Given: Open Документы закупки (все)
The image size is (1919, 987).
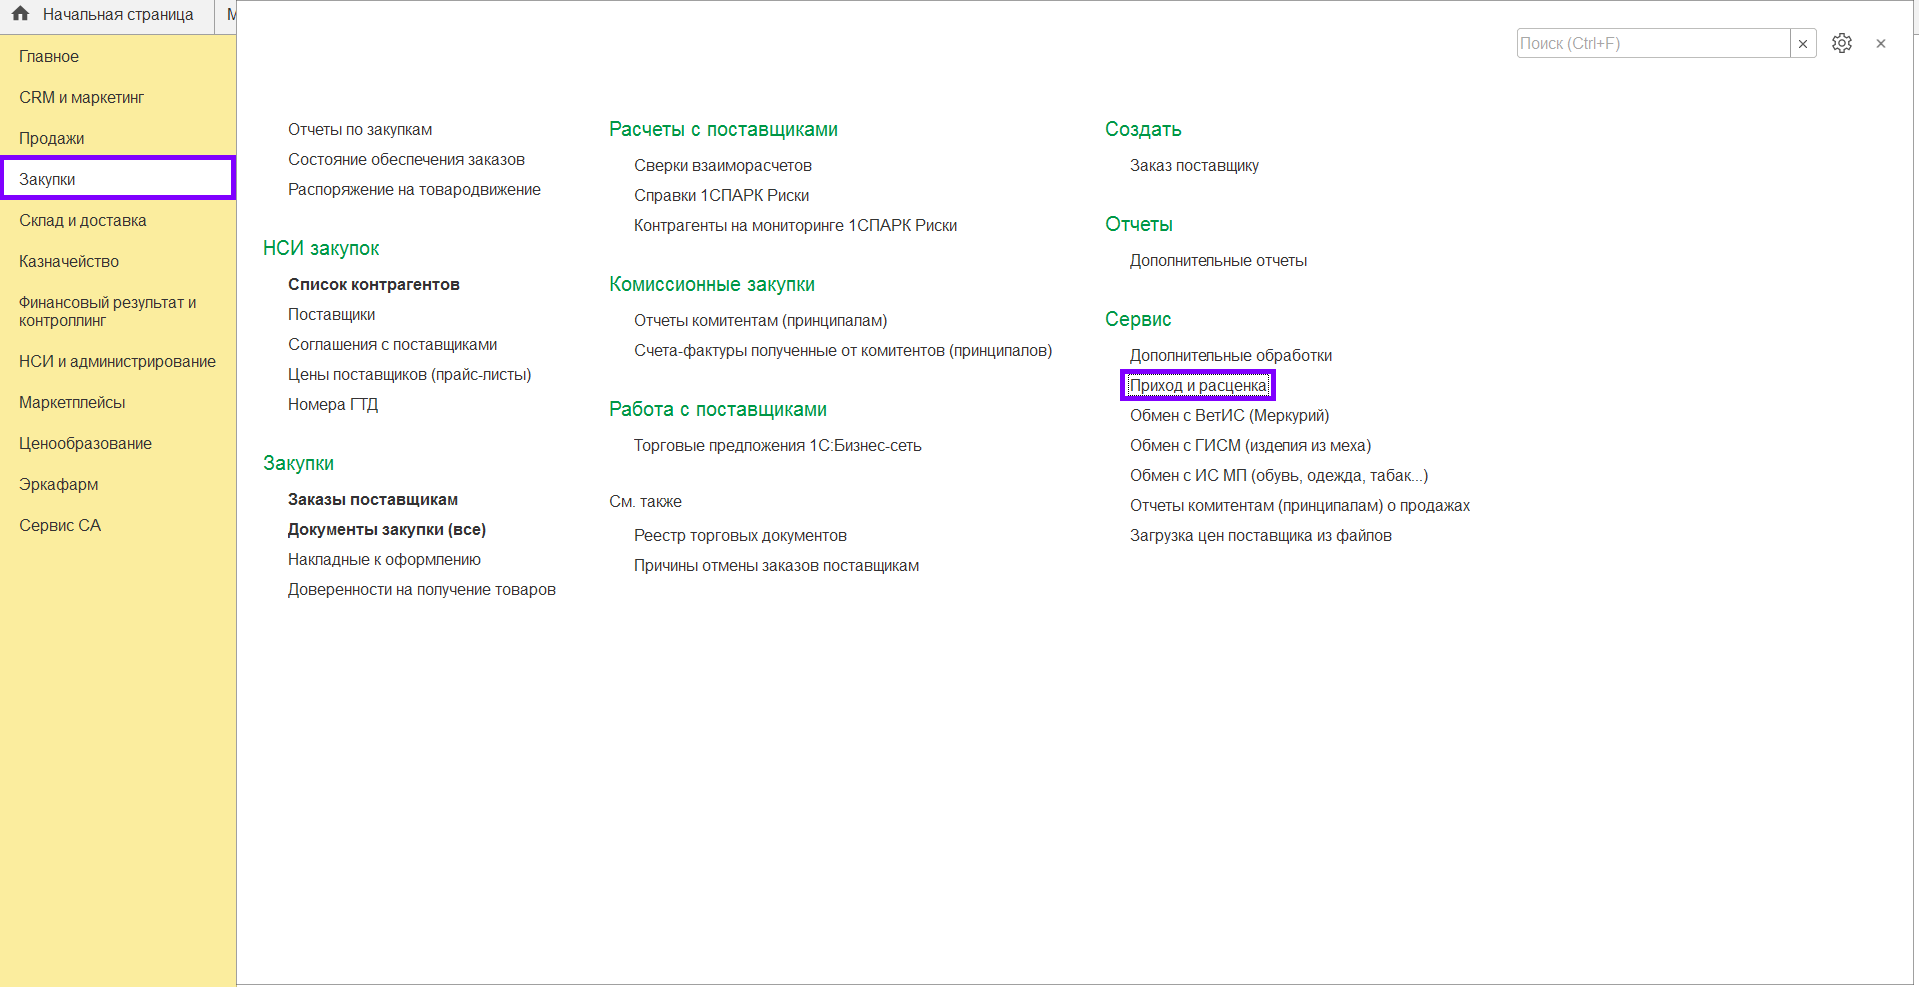Looking at the screenshot, I should coord(386,530).
